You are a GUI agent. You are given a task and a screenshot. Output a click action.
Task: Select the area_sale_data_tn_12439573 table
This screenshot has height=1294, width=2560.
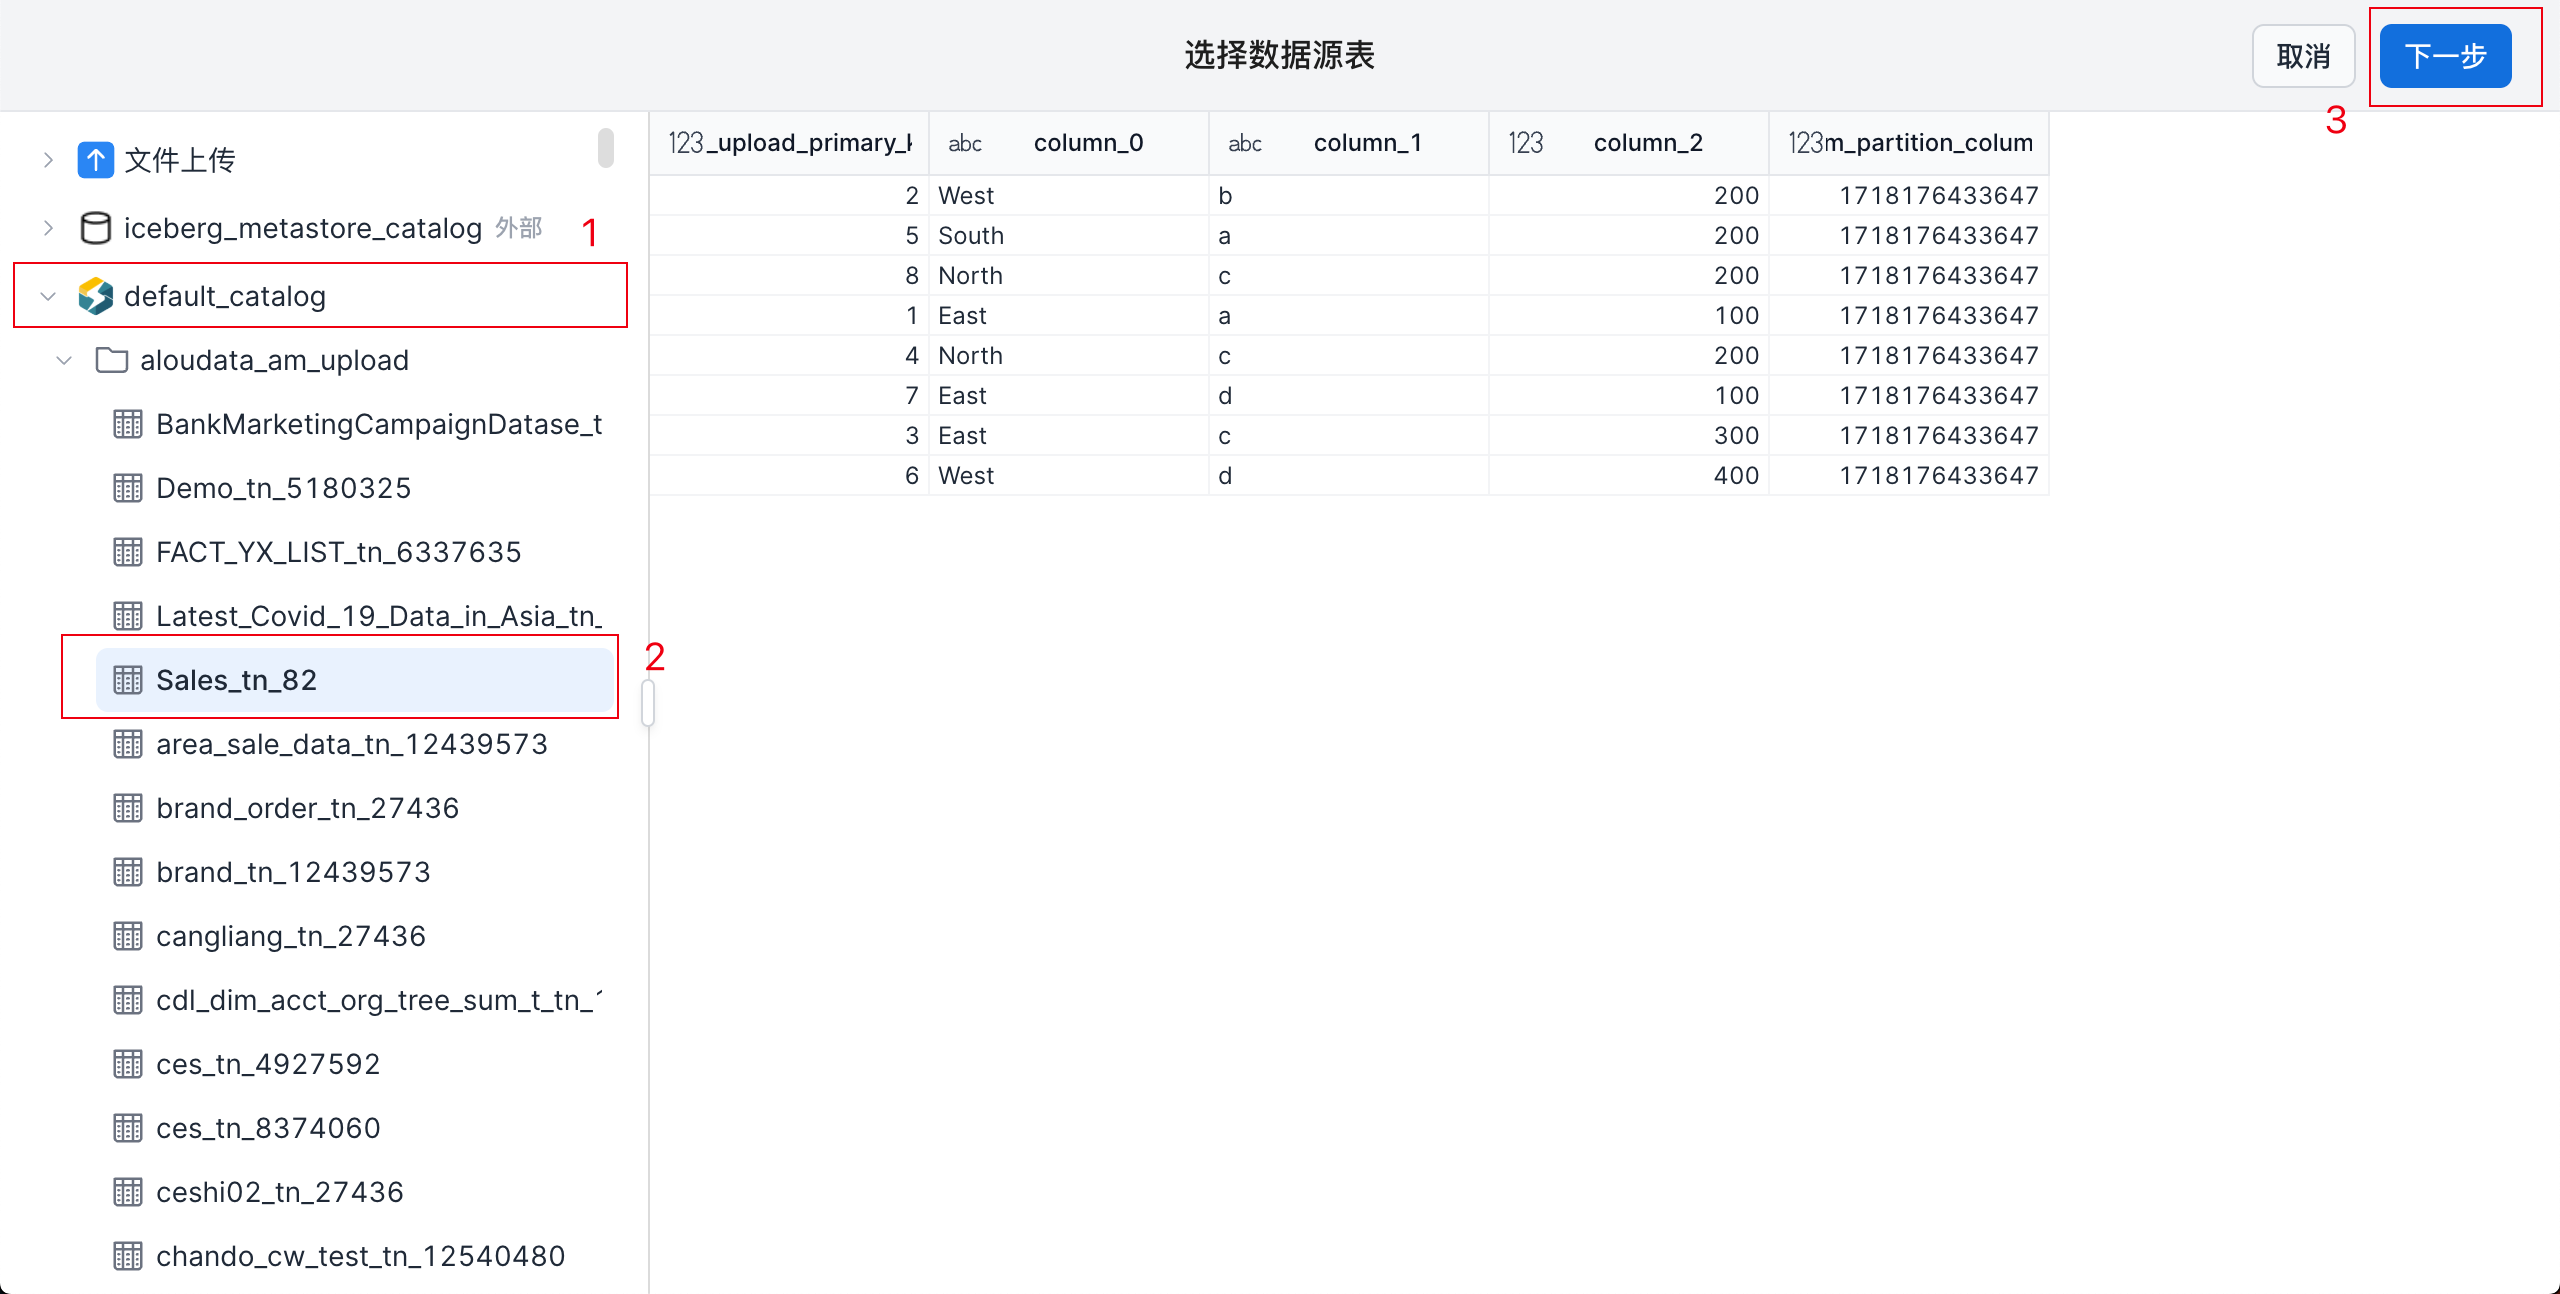click(x=352, y=744)
